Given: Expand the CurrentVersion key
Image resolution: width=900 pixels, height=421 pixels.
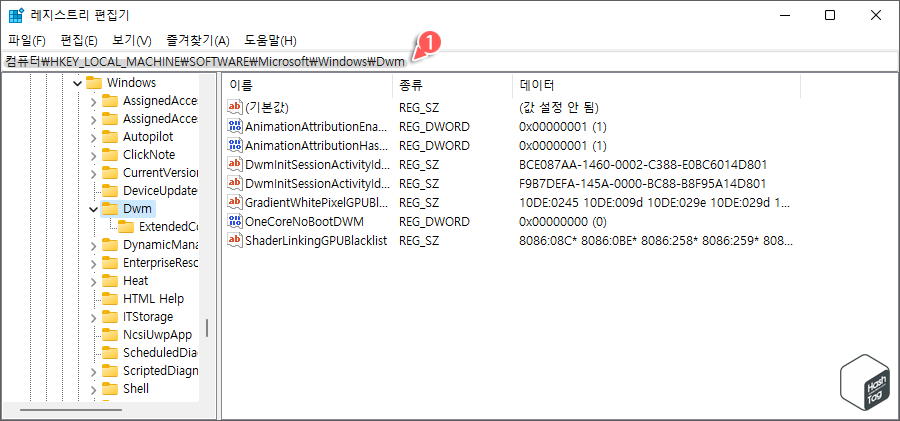Looking at the screenshot, I should pos(94,173).
